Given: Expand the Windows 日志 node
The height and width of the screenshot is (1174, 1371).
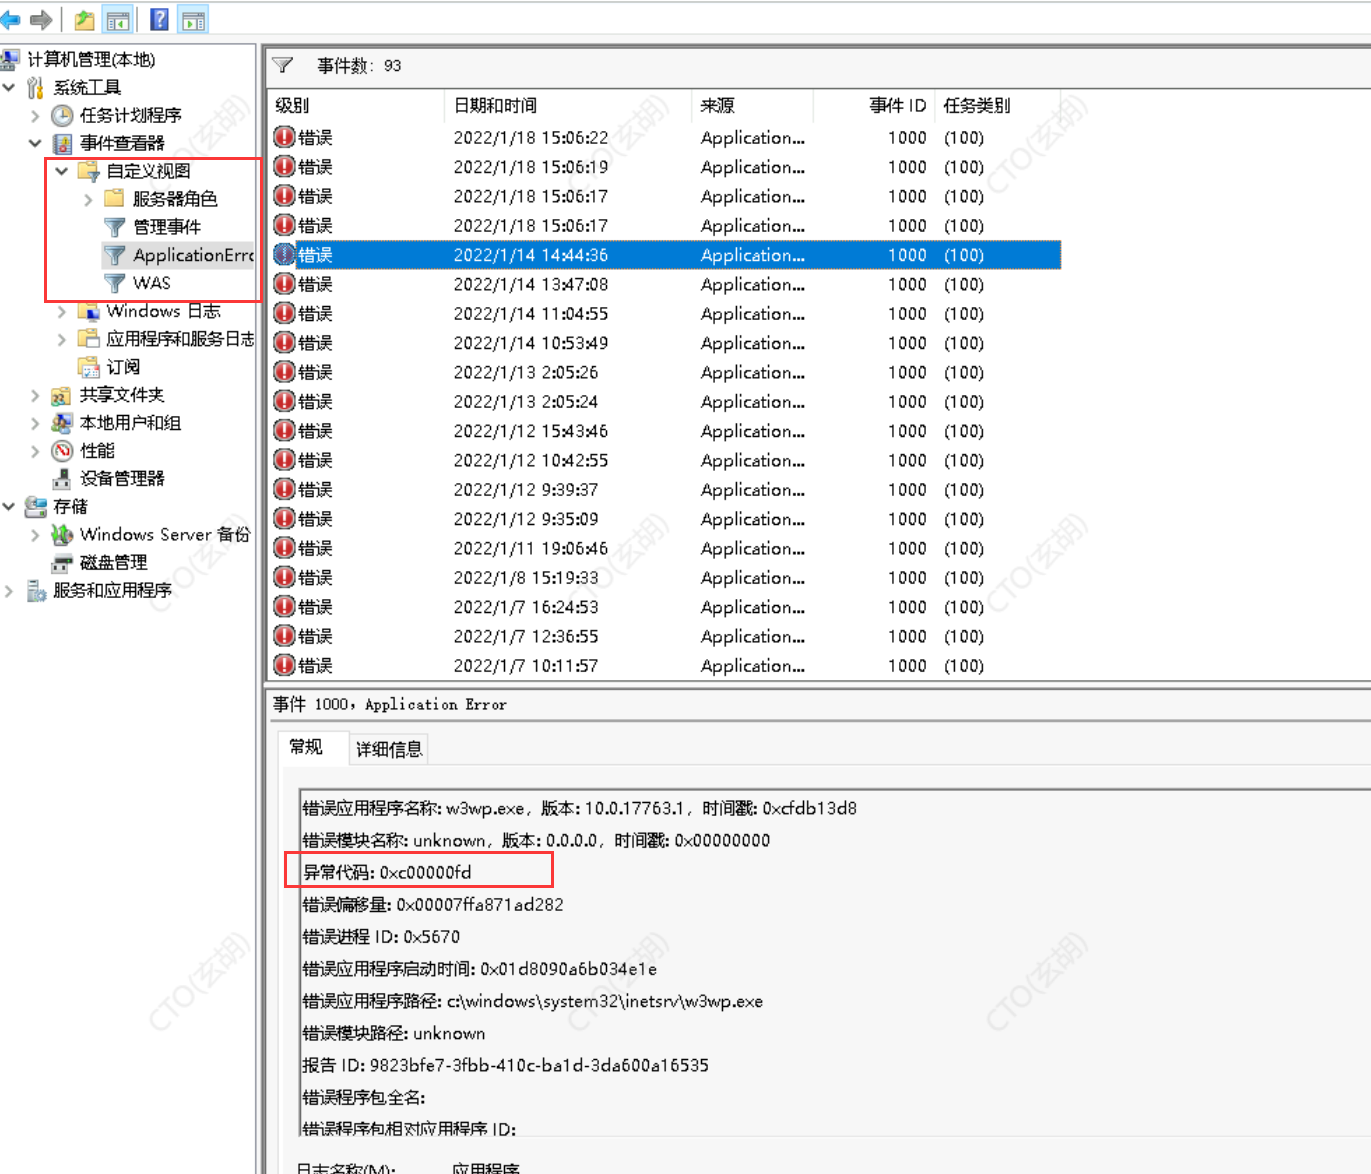Looking at the screenshot, I should click(x=62, y=312).
